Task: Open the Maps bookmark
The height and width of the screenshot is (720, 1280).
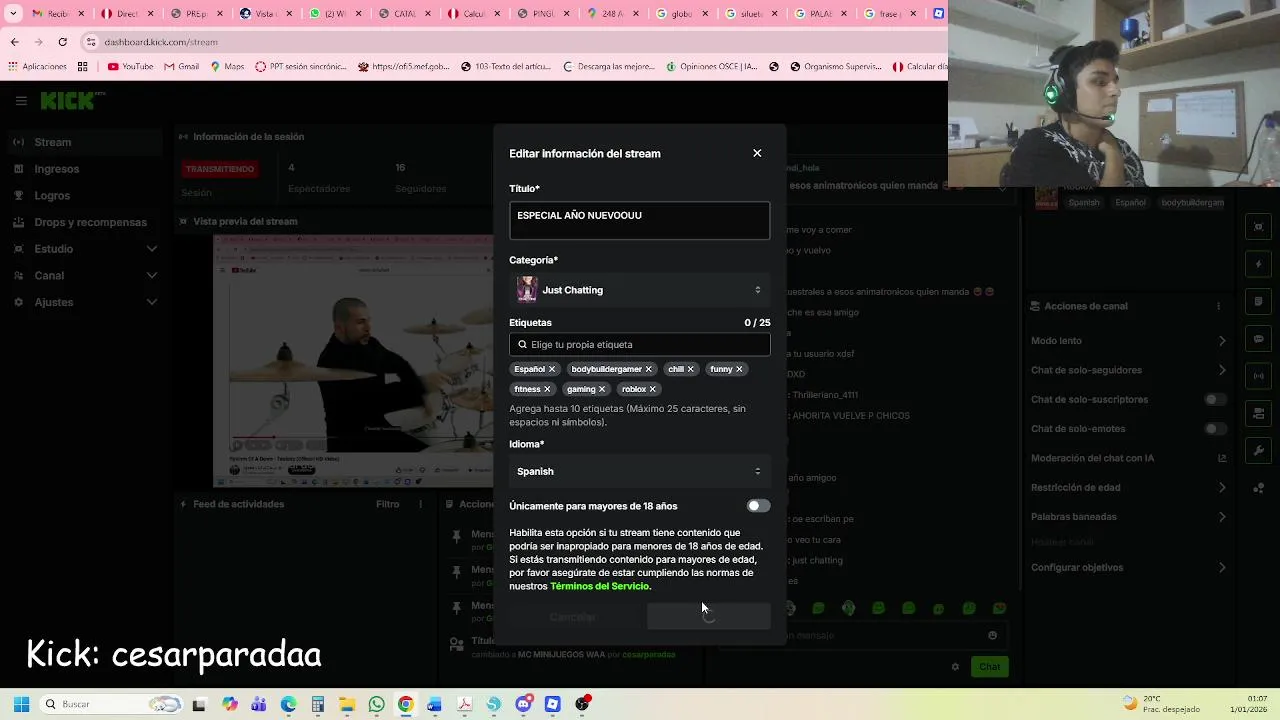Action: (227, 67)
